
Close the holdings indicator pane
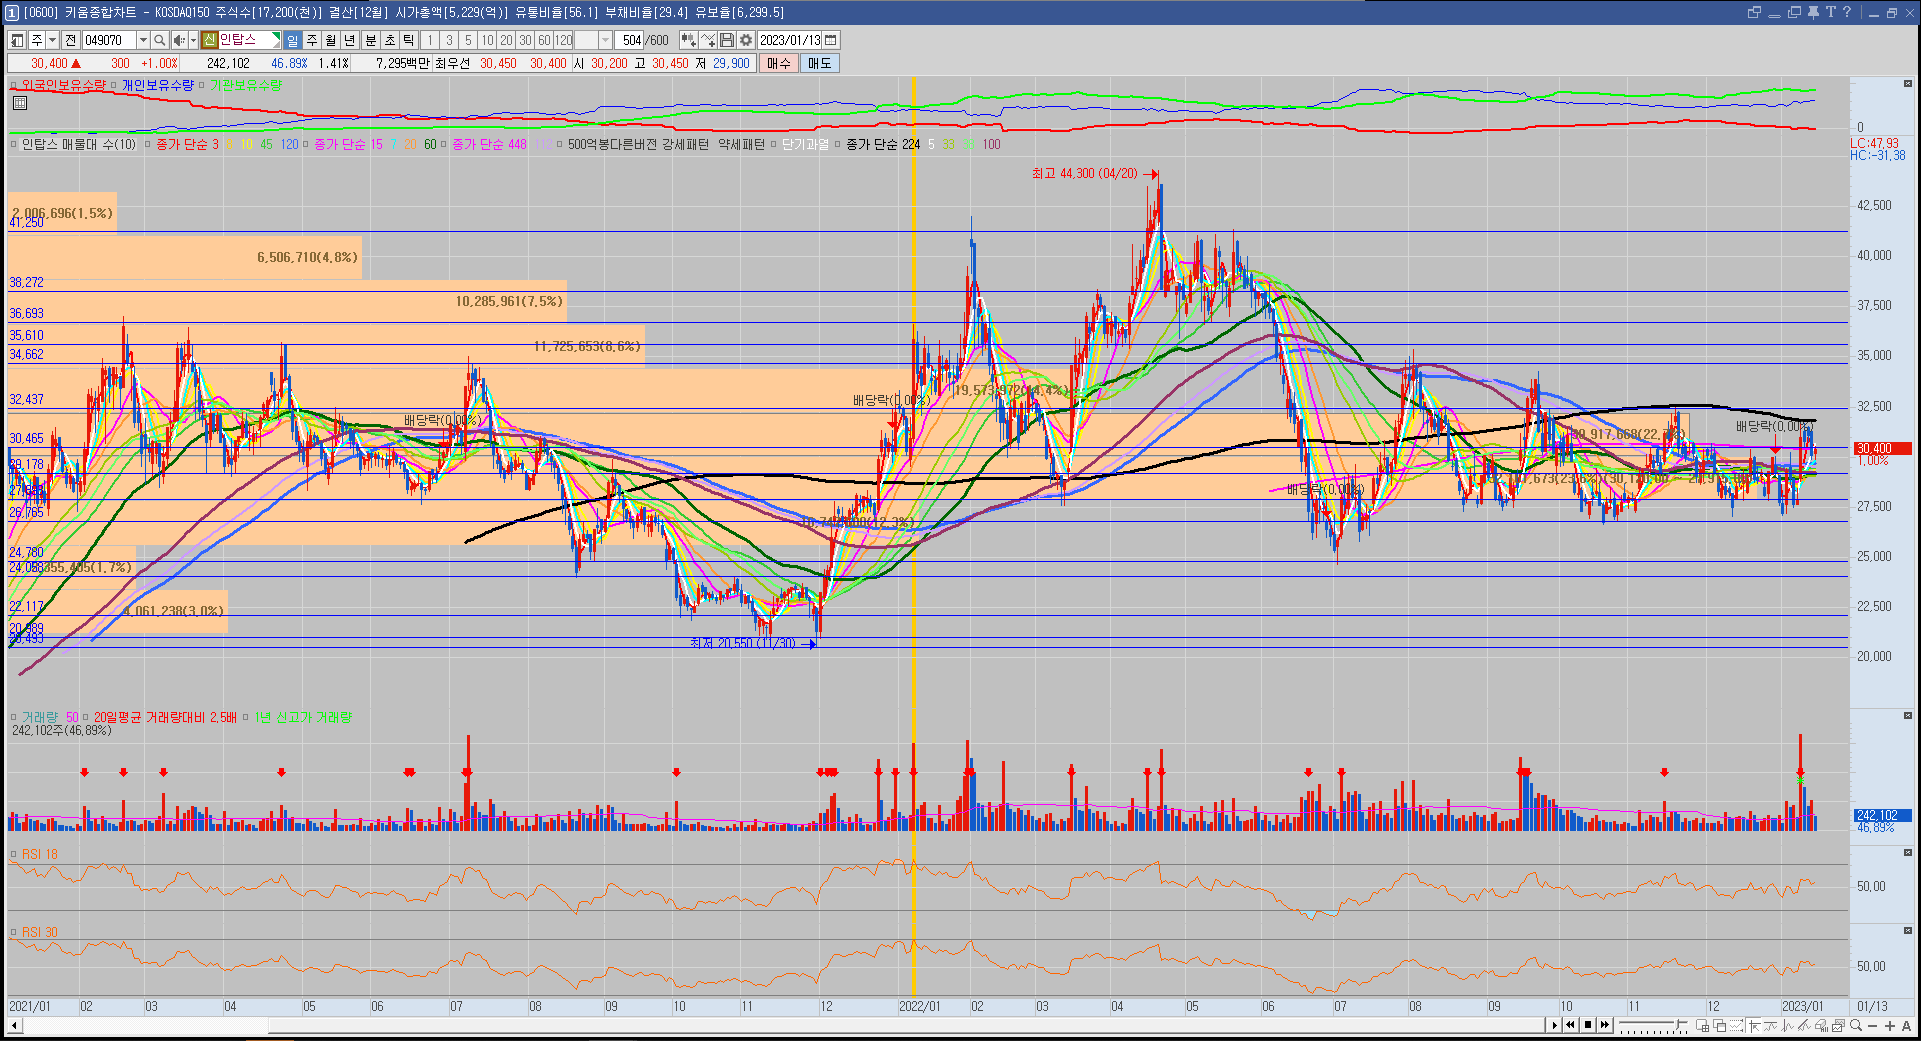click(x=1908, y=84)
